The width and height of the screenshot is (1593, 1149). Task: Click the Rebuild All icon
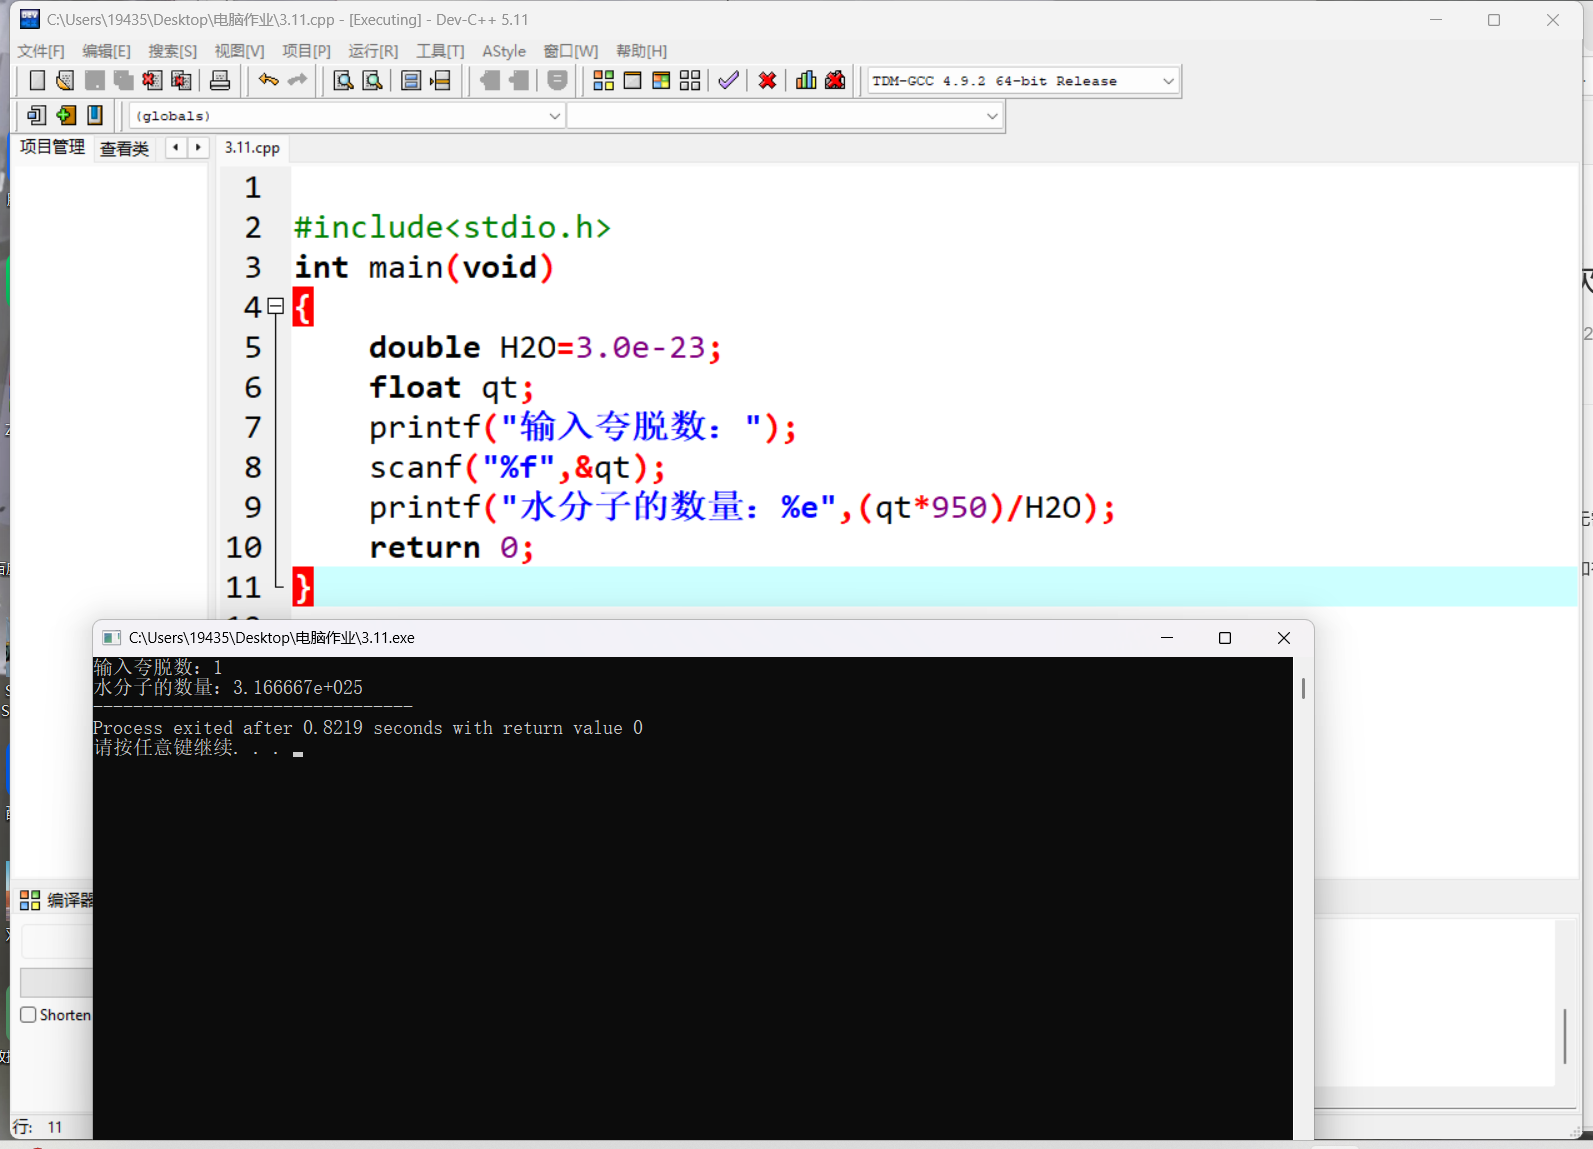[x=690, y=81]
